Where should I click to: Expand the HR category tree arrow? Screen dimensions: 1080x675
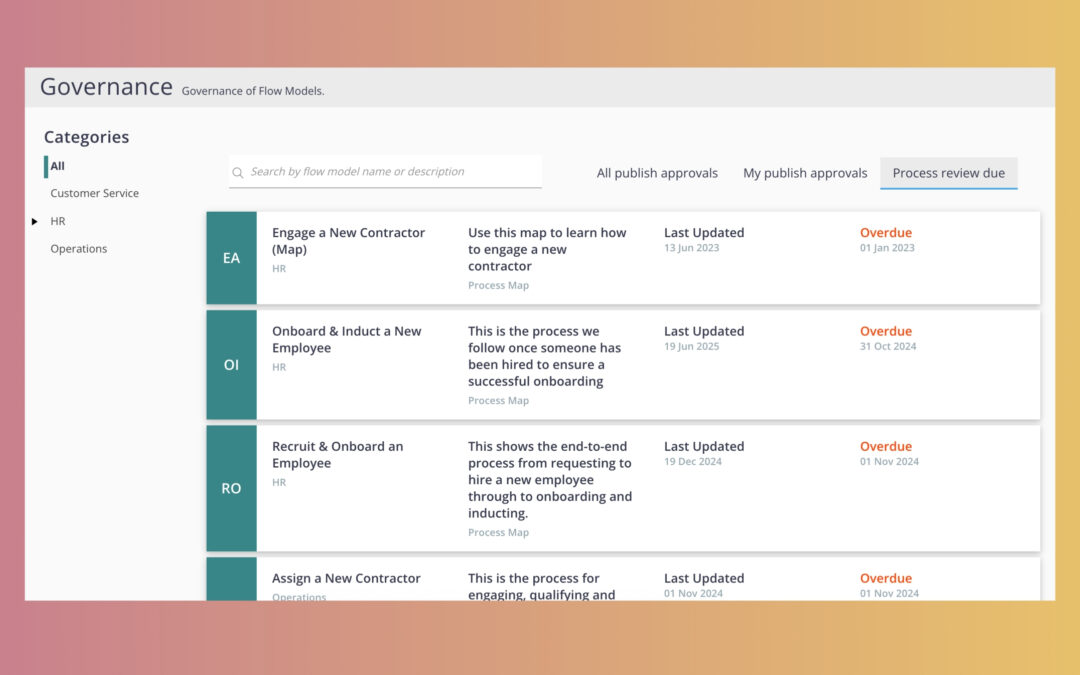pos(35,221)
